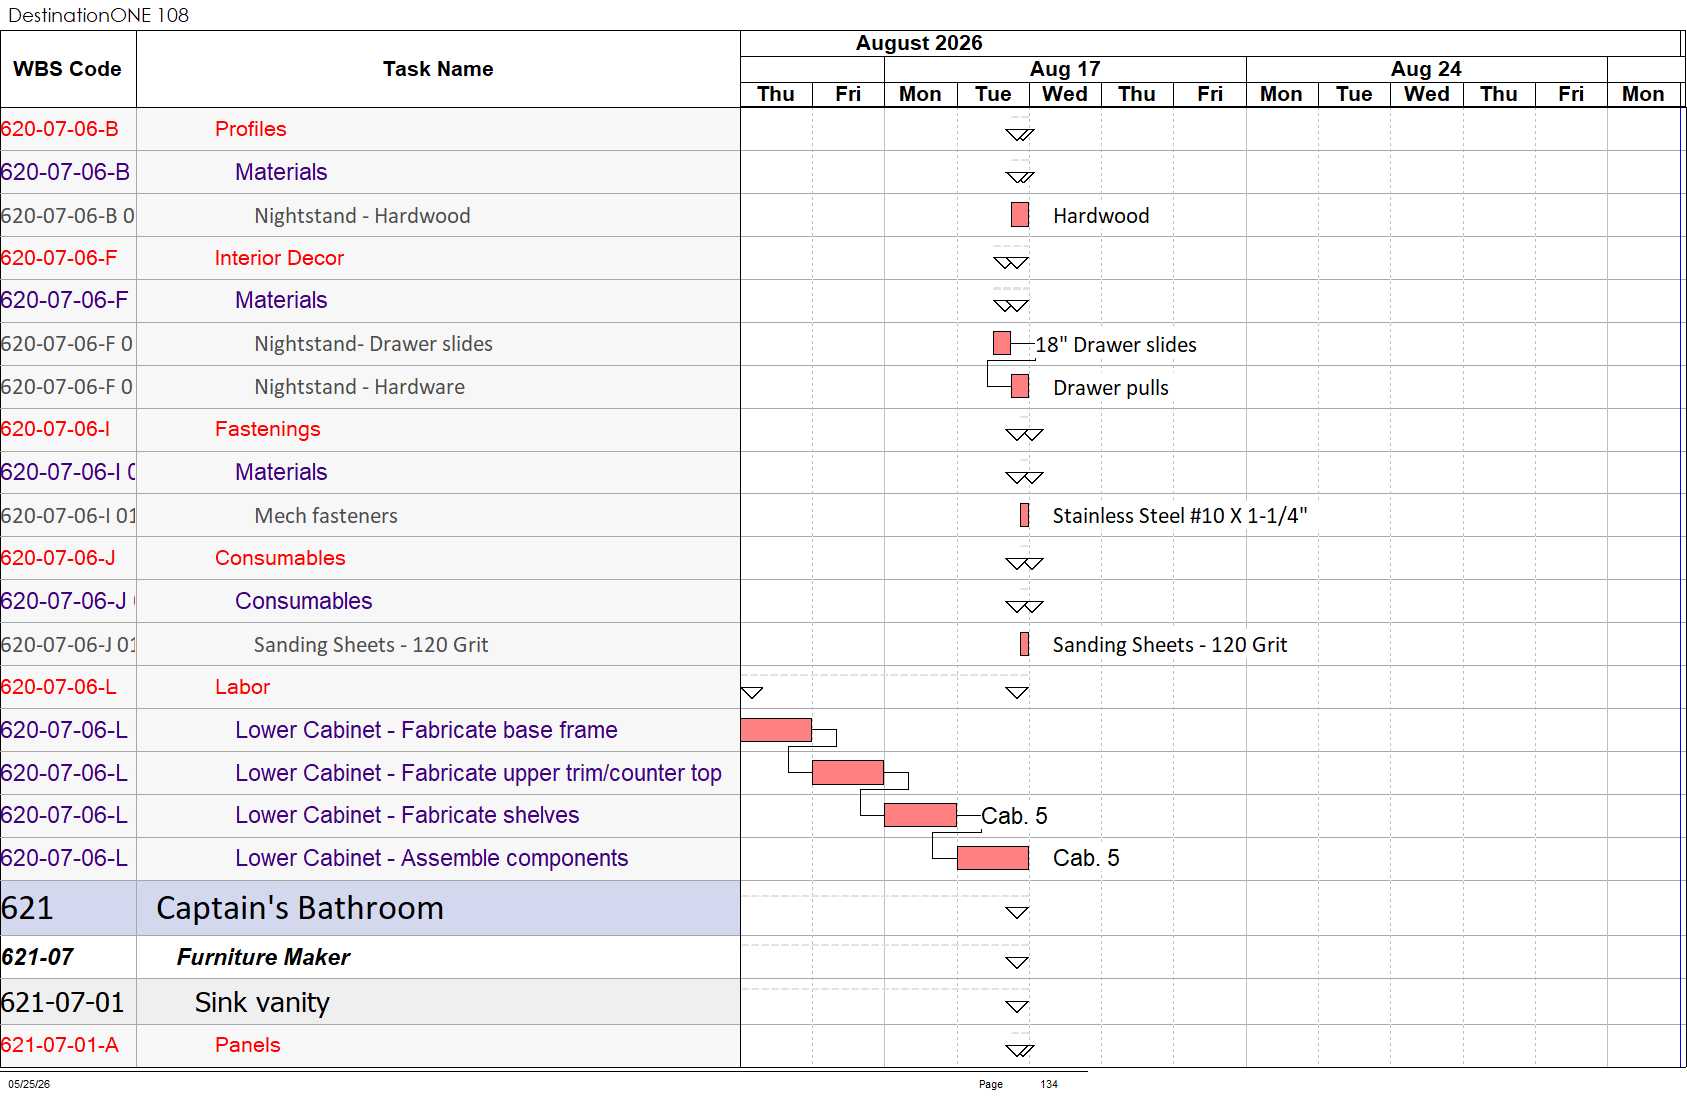This screenshot has height=1097, width=1687.
Task: Select the Stainless Steel fasteners bar
Action: [1024, 515]
